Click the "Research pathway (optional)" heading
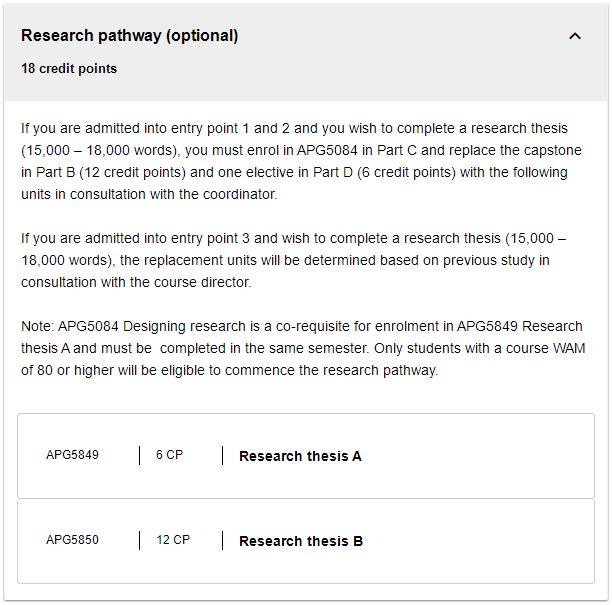 [129, 36]
